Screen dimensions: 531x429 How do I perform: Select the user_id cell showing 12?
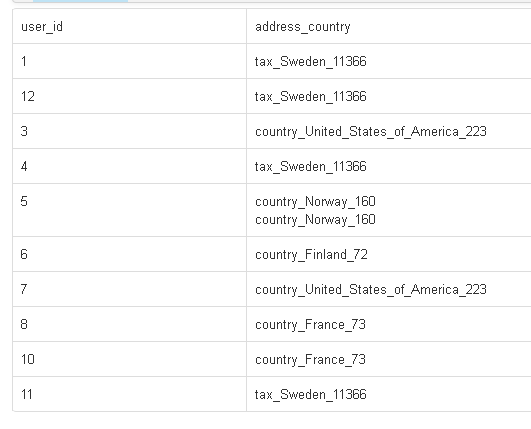coord(129,96)
